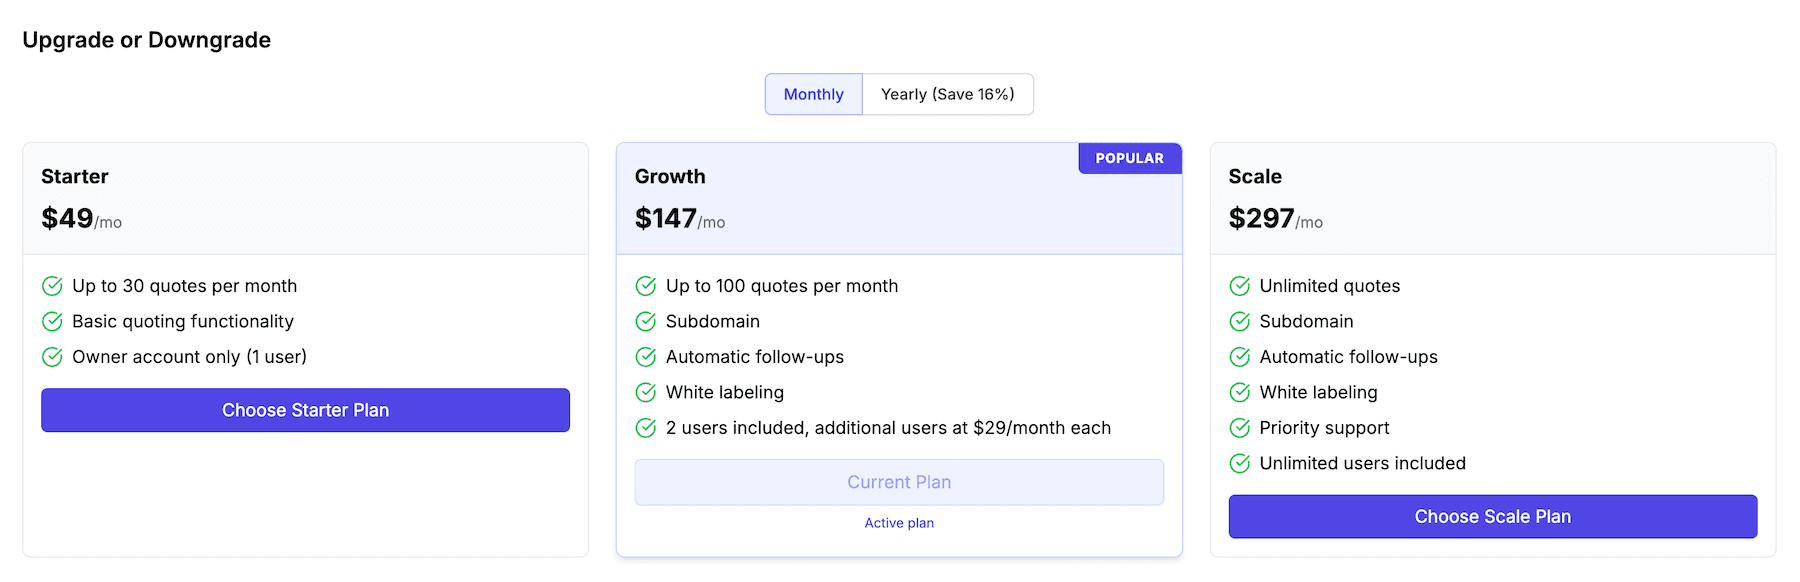Click the Scale plan's Subdomain feature entry
Screen dimensions: 1800x582
1306,321
